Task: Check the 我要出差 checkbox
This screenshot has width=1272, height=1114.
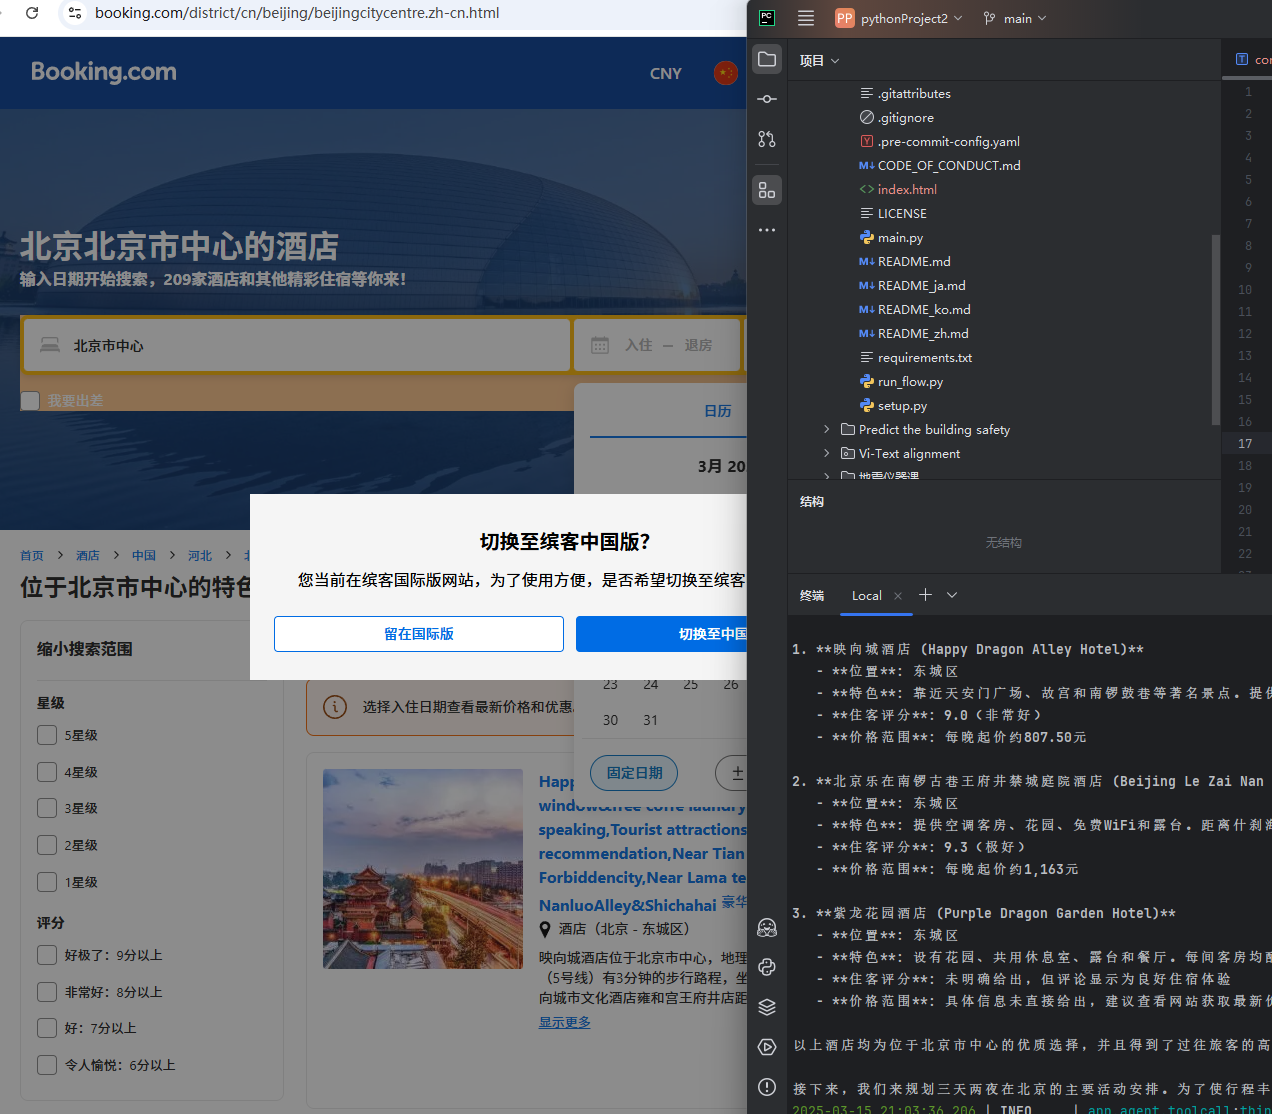Action: (30, 400)
